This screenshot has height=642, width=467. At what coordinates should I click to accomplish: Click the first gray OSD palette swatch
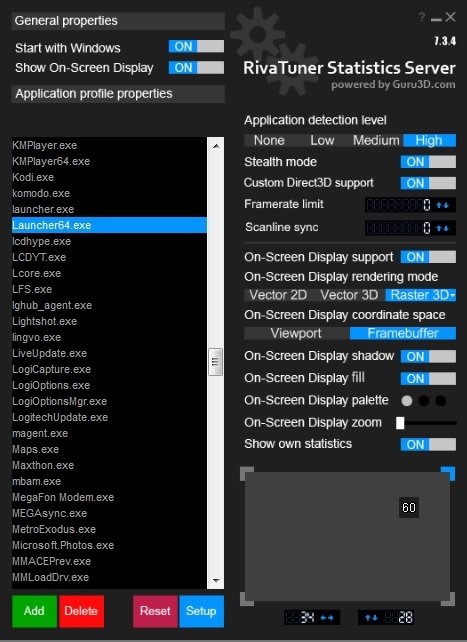407,400
